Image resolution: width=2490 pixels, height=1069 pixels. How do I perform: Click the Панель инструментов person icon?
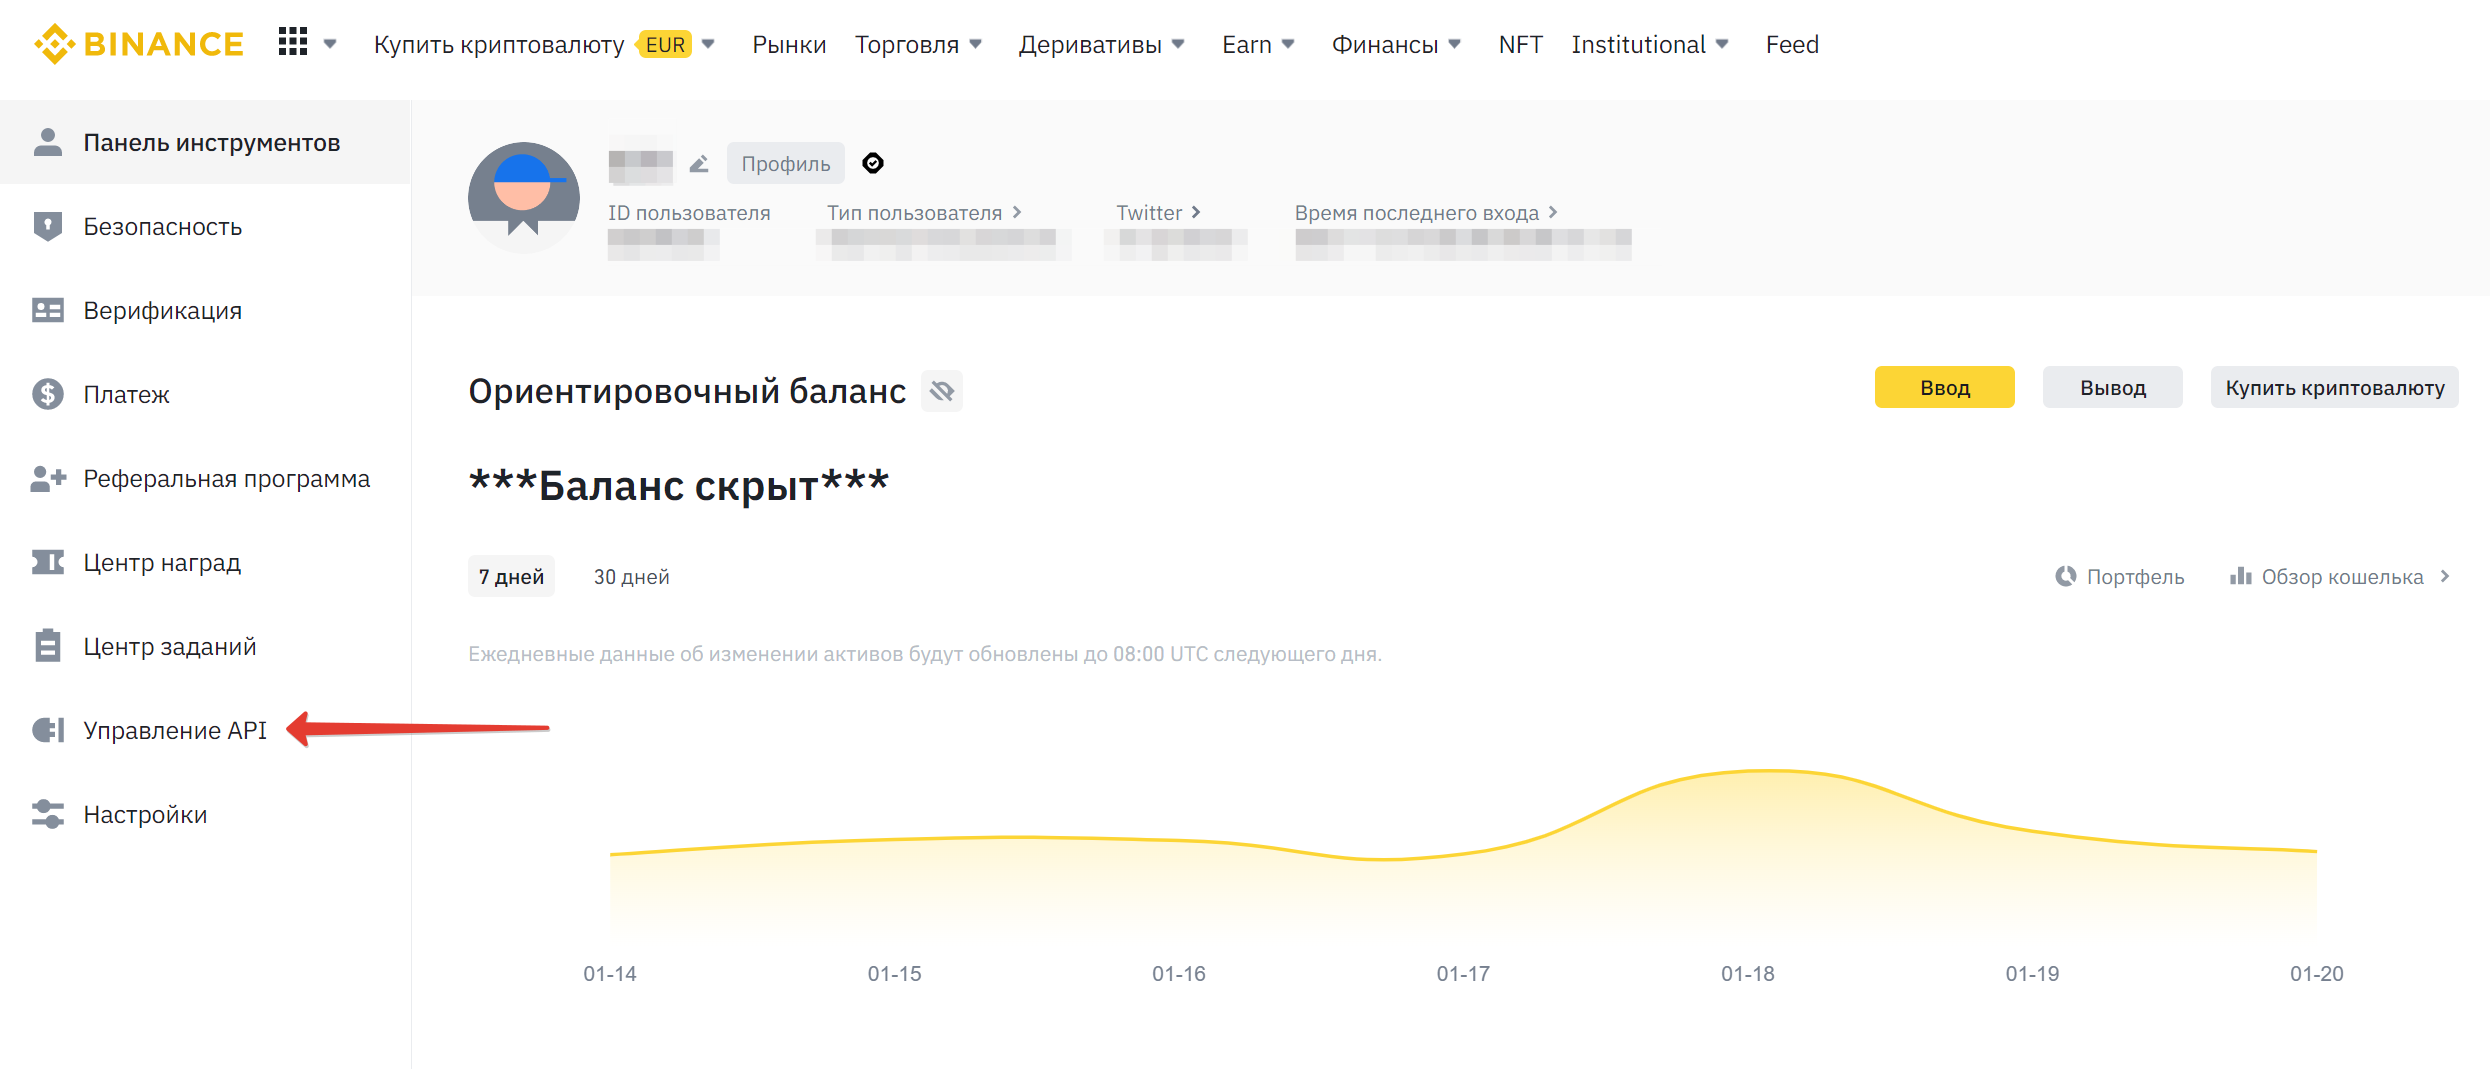tap(48, 142)
